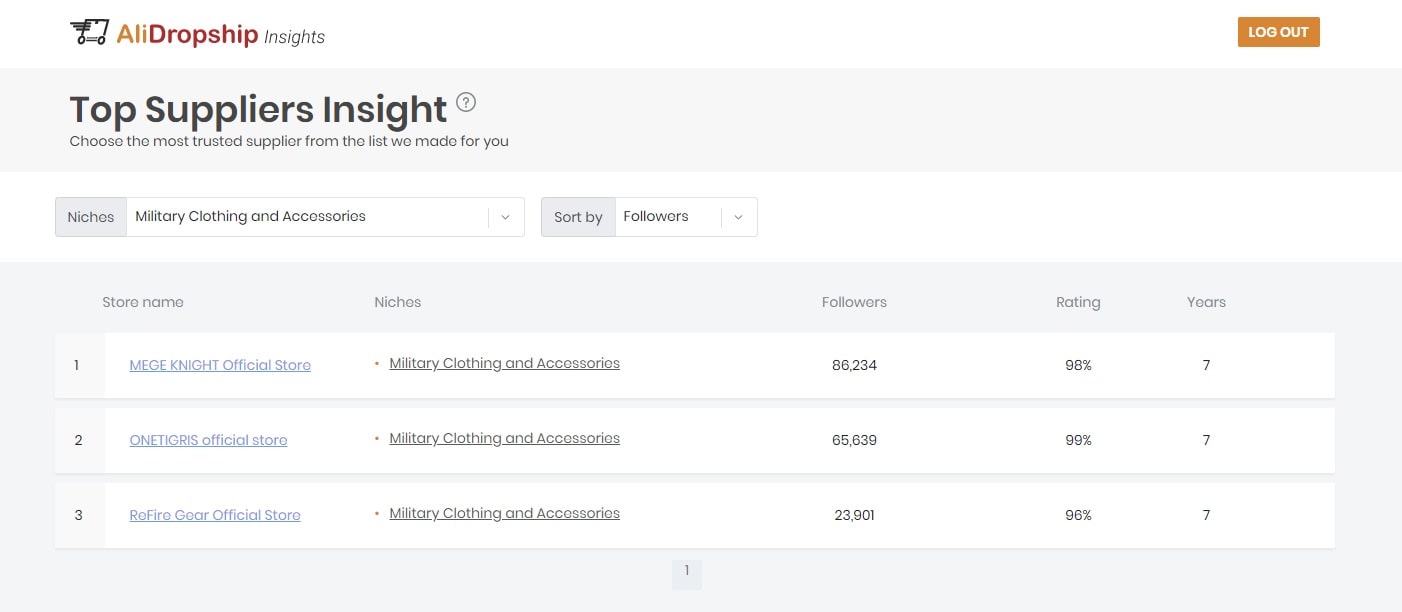Visit ReFire Gear Official Store link
The height and width of the screenshot is (612, 1402).
coord(215,516)
